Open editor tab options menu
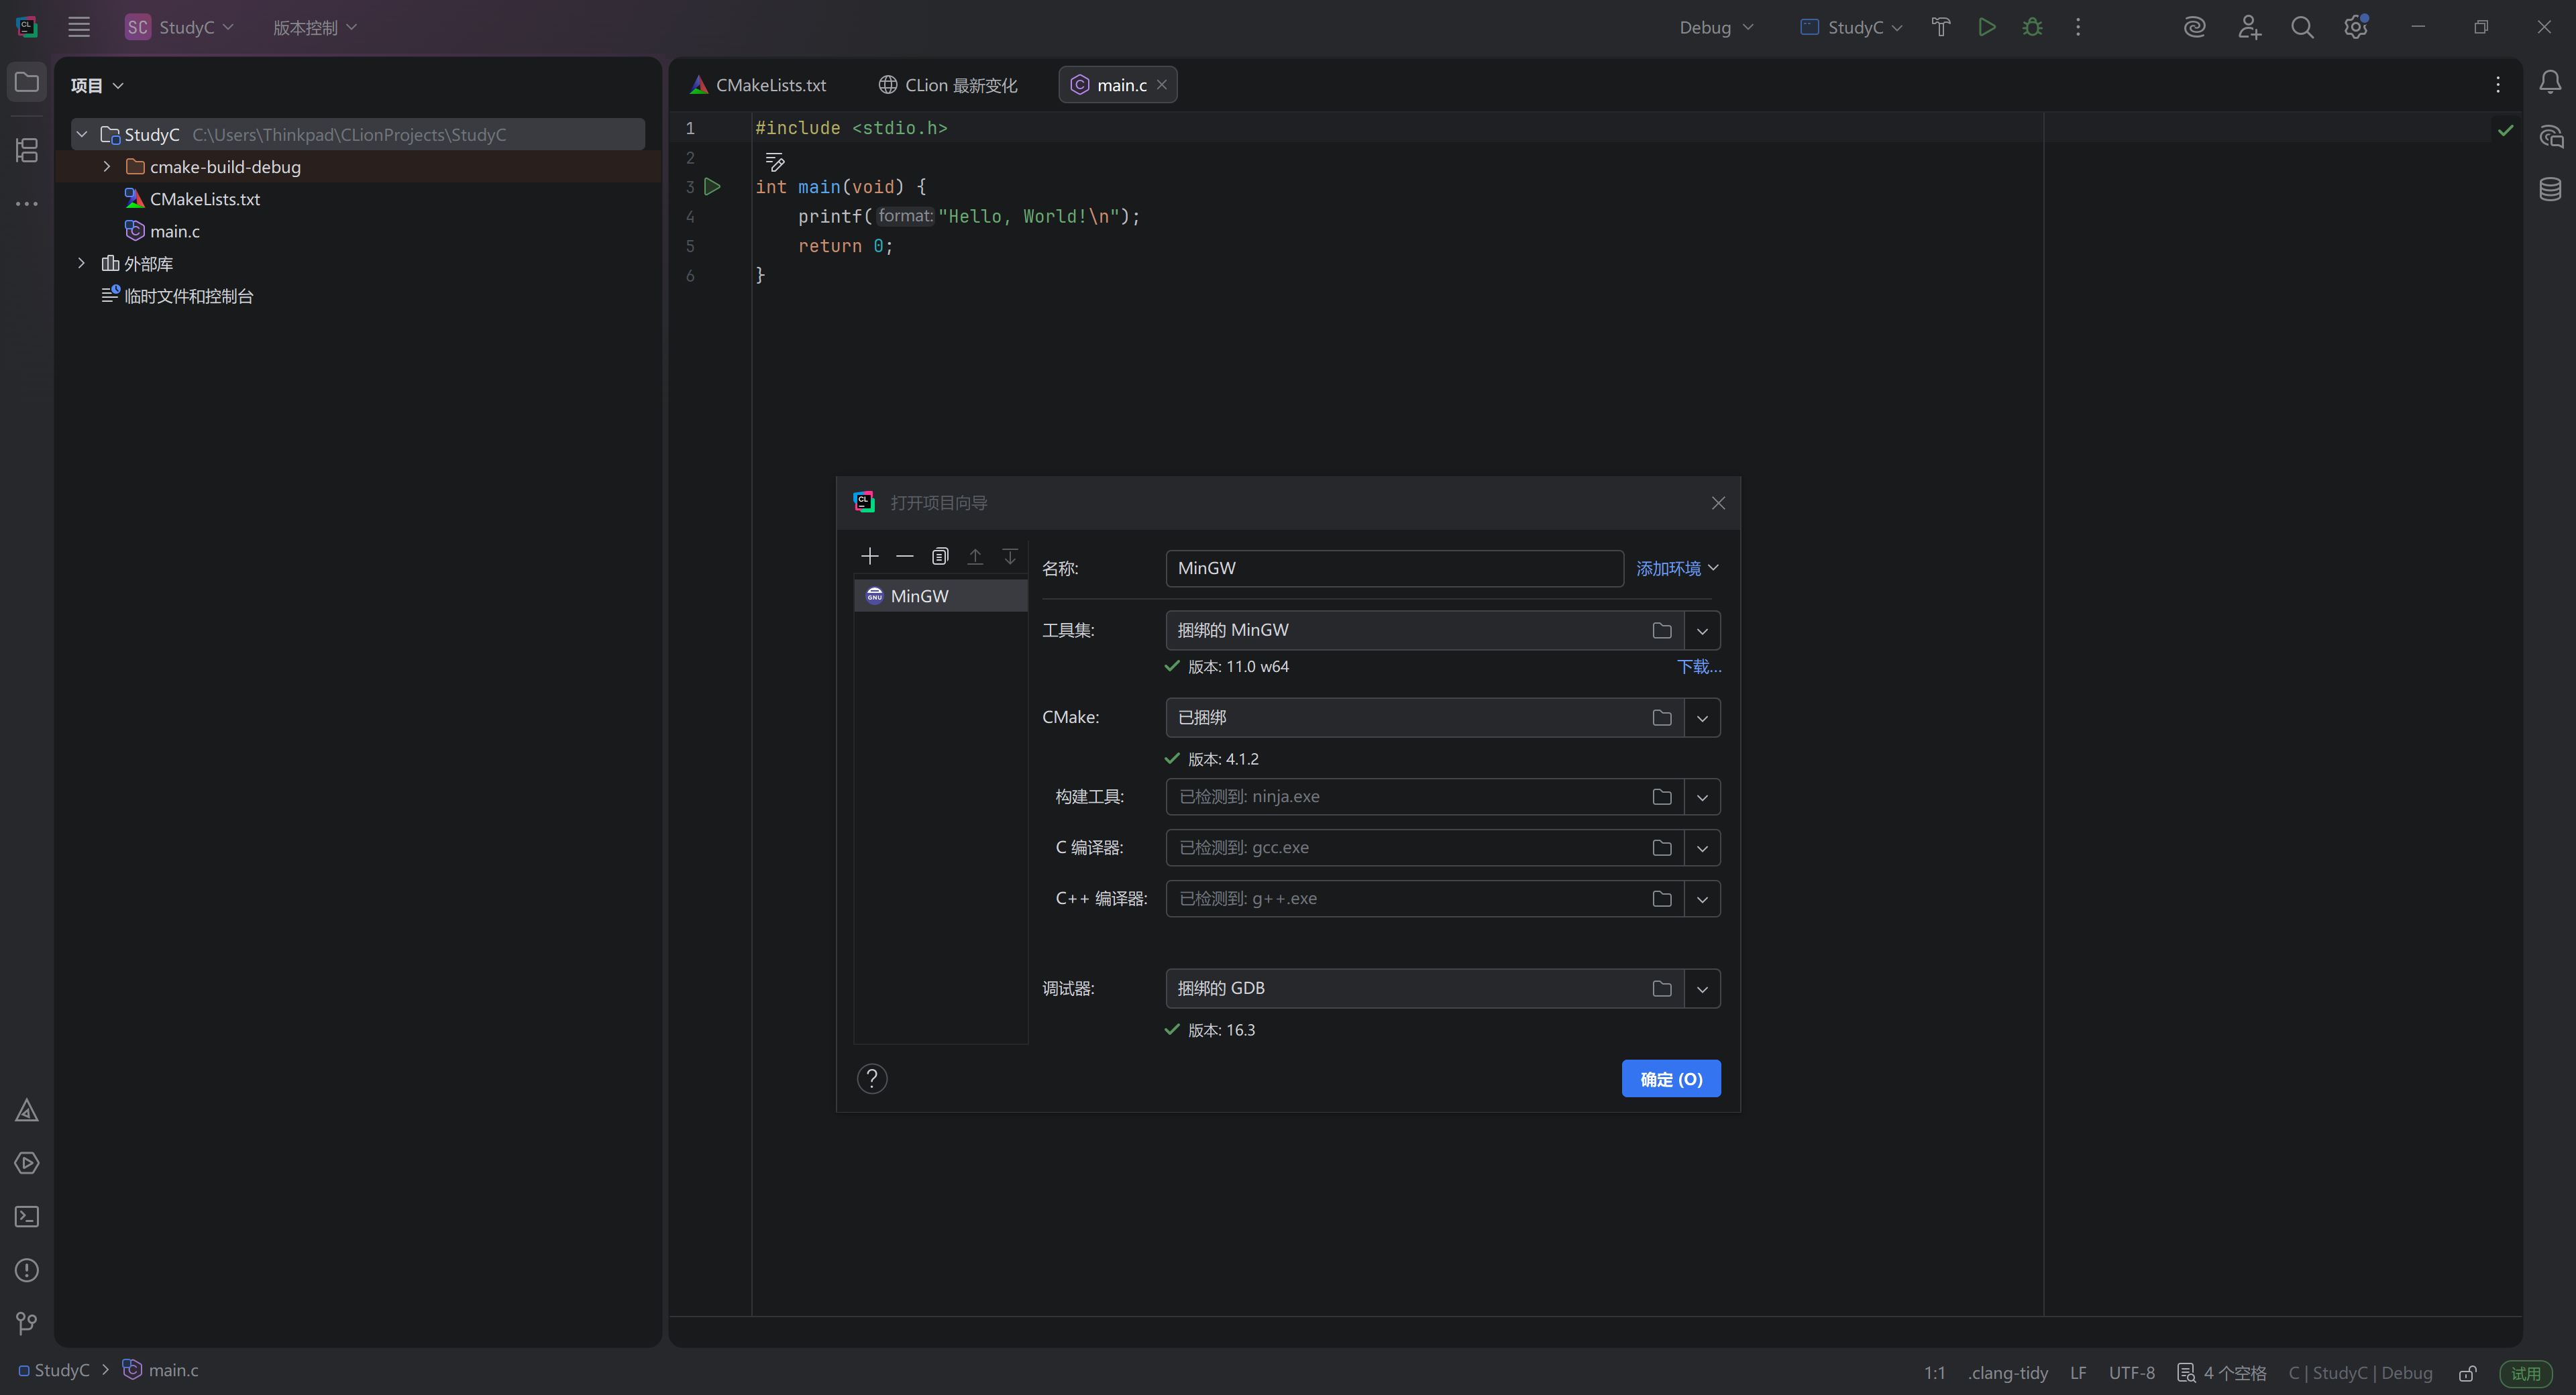Image resolution: width=2576 pixels, height=1395 pixels. click(x=2498, y=85)
